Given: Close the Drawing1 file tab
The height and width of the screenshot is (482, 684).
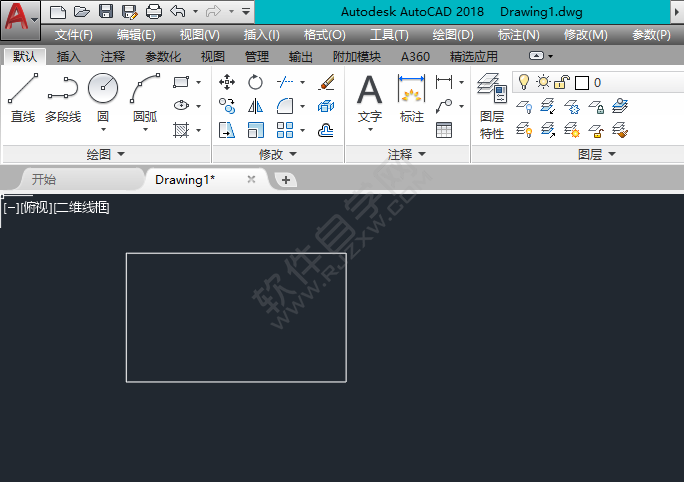Looking at the screenshot, I should (251, 179).
